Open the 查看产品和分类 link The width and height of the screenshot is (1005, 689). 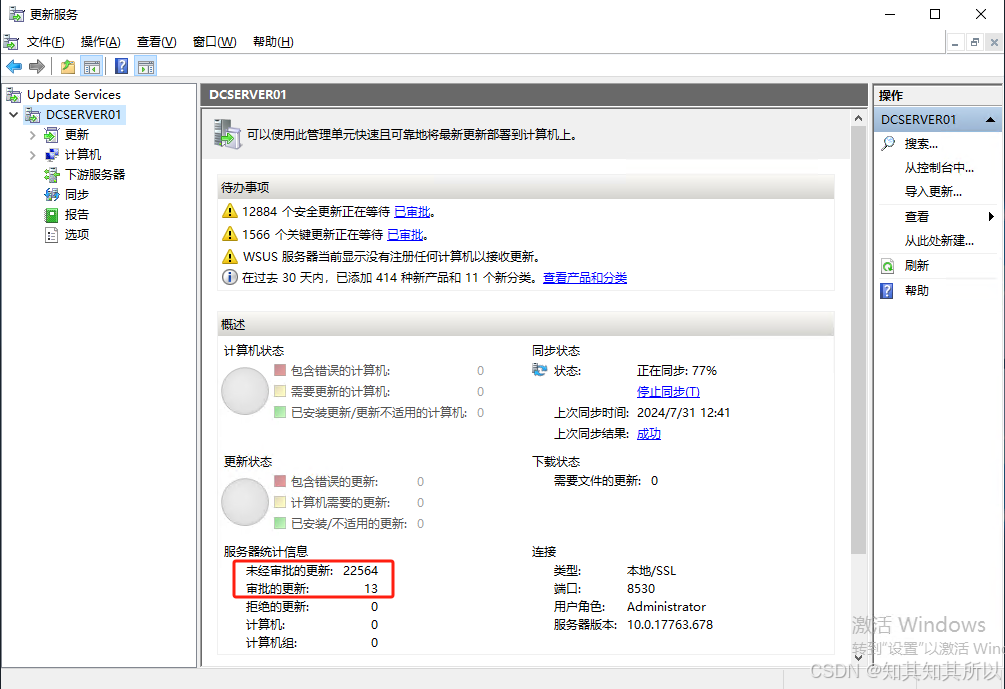[585, 278]
